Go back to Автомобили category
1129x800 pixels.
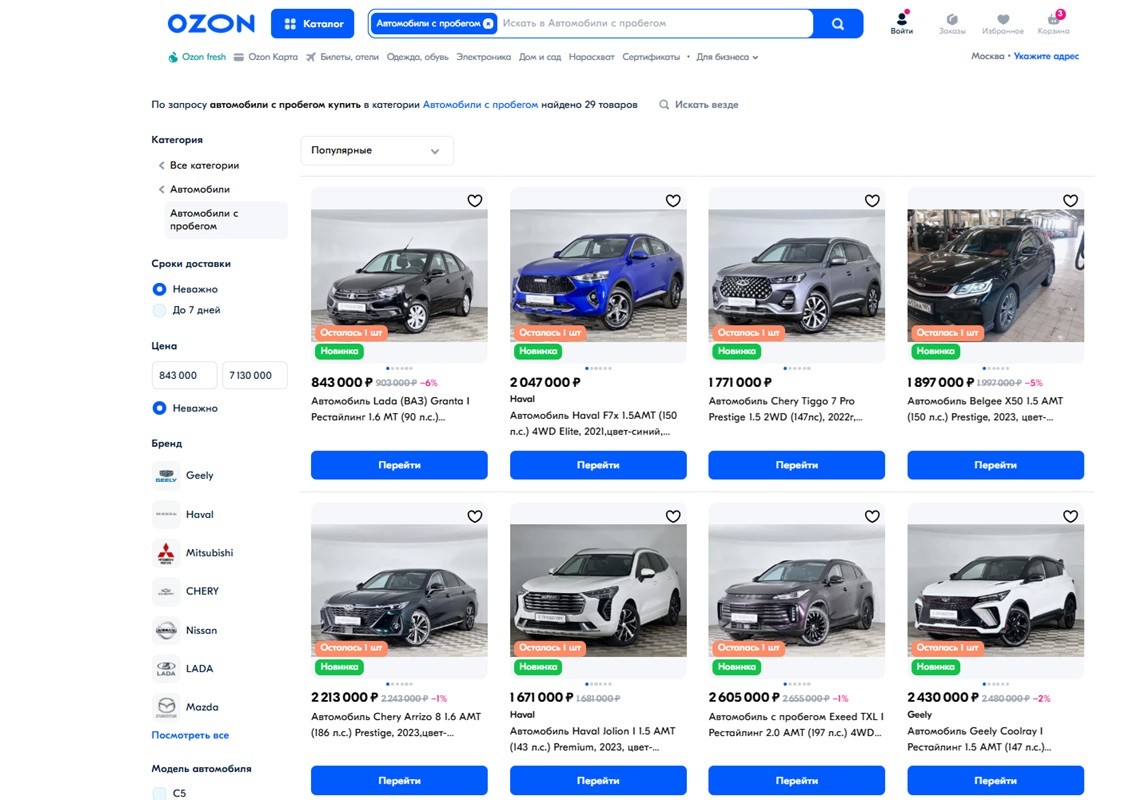pos(194,189)
